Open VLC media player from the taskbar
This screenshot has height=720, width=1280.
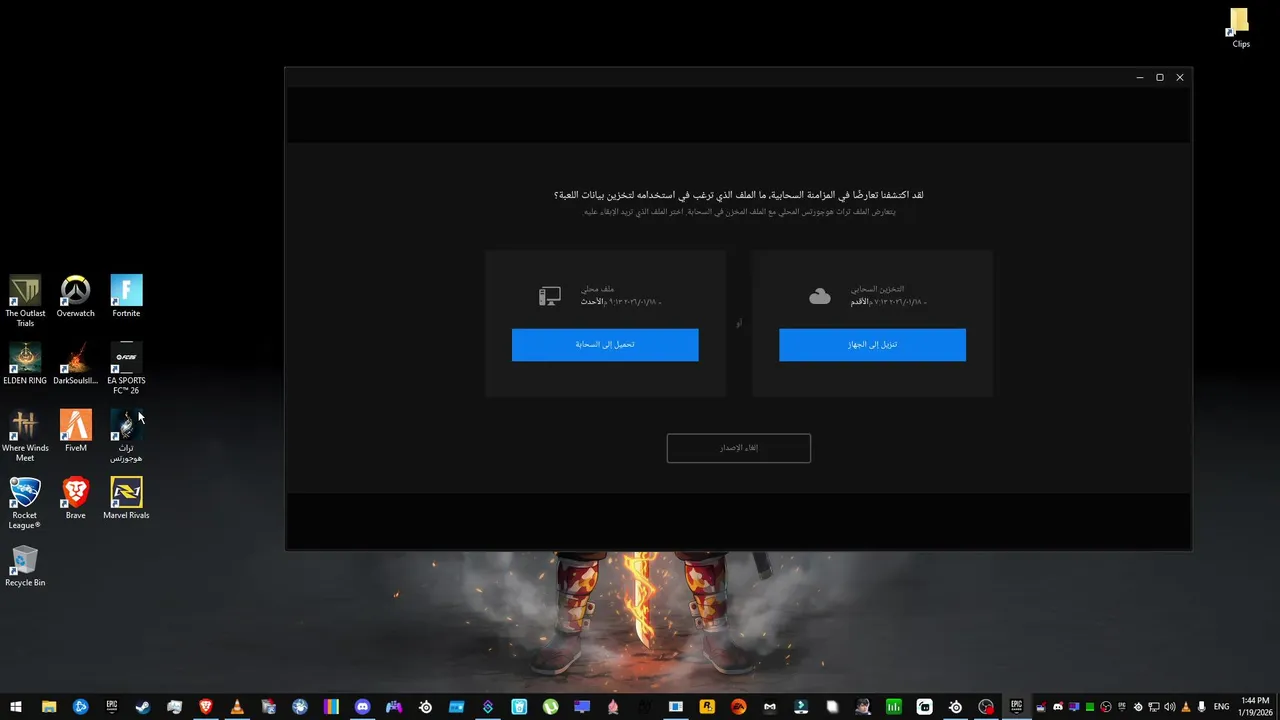(237, 707)
